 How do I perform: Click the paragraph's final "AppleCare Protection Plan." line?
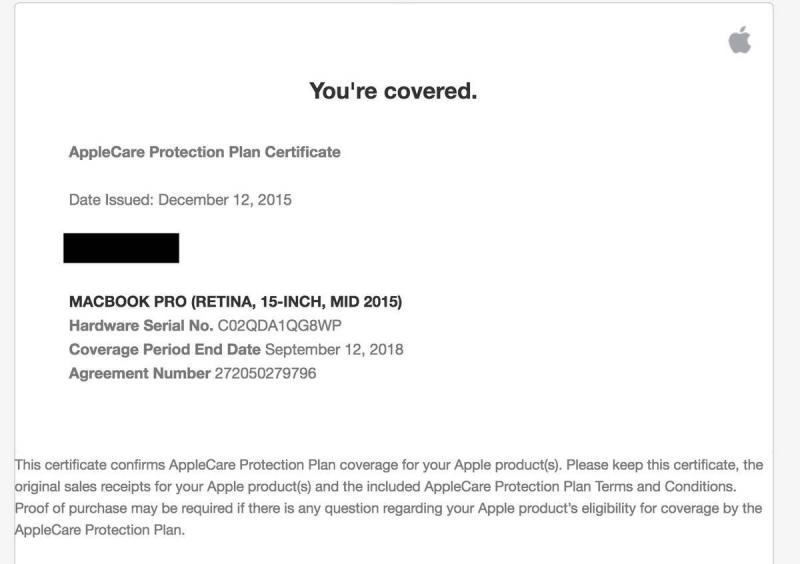(x=99, y=531)
